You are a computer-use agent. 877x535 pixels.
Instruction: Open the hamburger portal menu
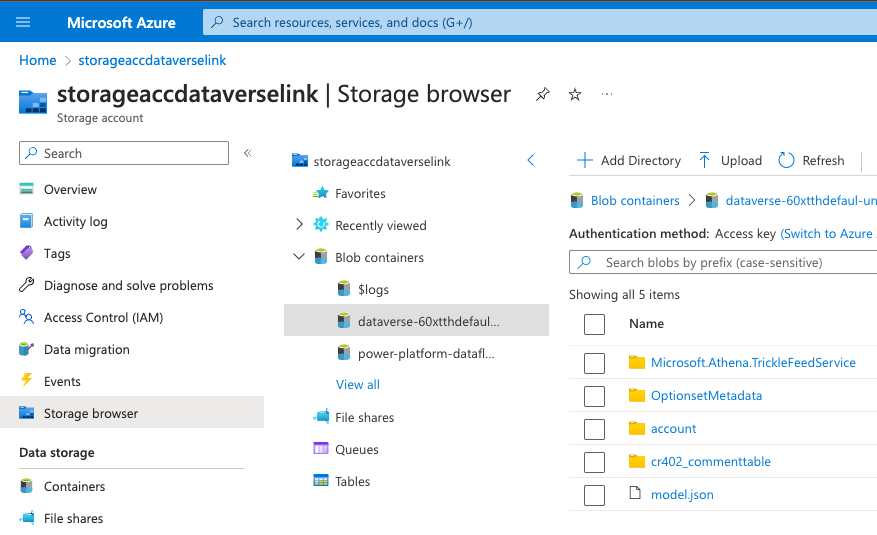coord(23,22)
